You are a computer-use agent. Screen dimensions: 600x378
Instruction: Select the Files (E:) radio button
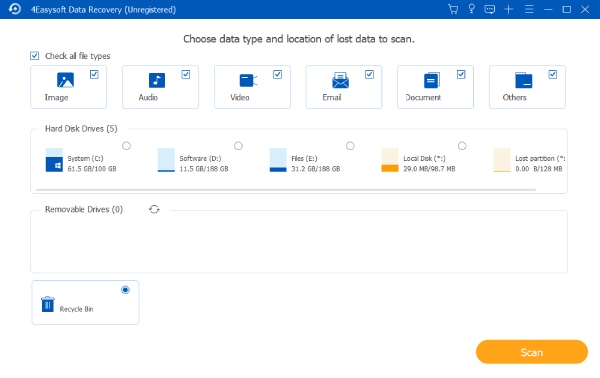350,146
